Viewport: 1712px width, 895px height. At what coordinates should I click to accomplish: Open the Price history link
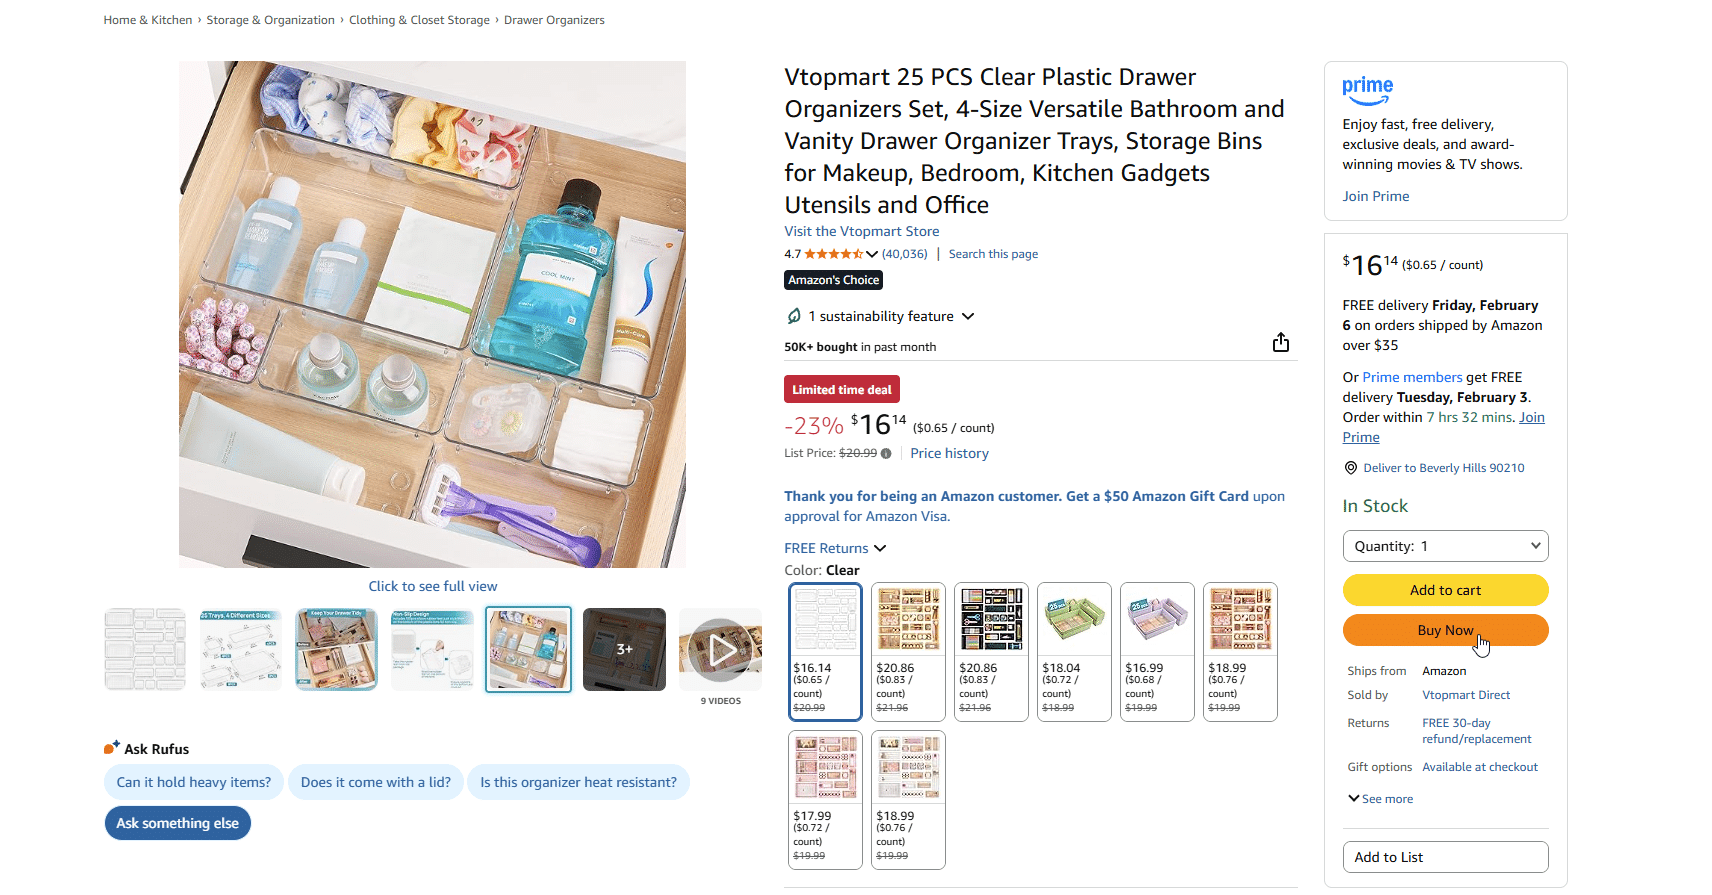(x=949, y=453)
